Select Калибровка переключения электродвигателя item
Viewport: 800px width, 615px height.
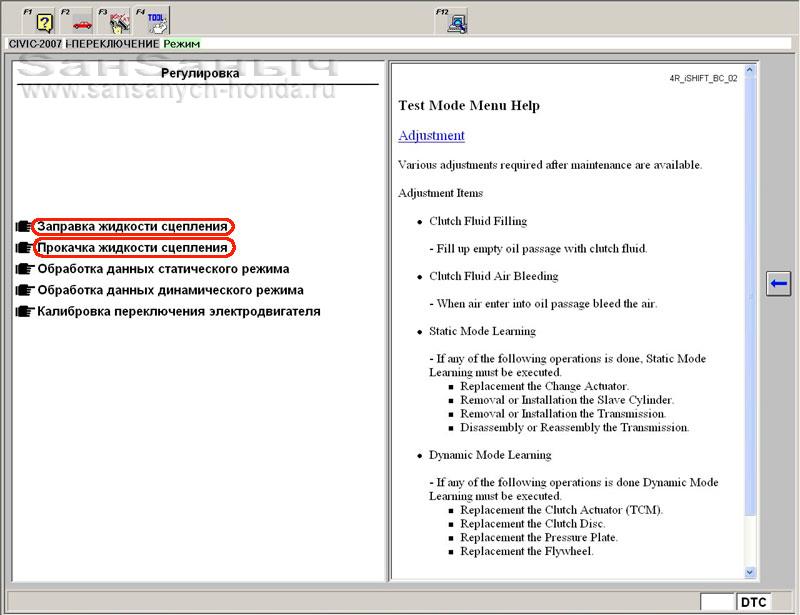[x=179, y=311]
